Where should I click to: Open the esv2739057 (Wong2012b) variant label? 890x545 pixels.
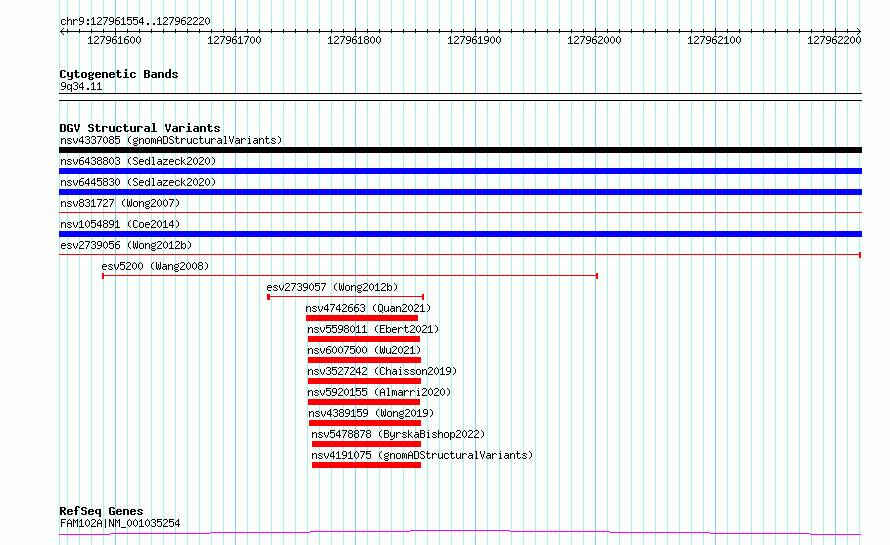click(x=332, y=287)
